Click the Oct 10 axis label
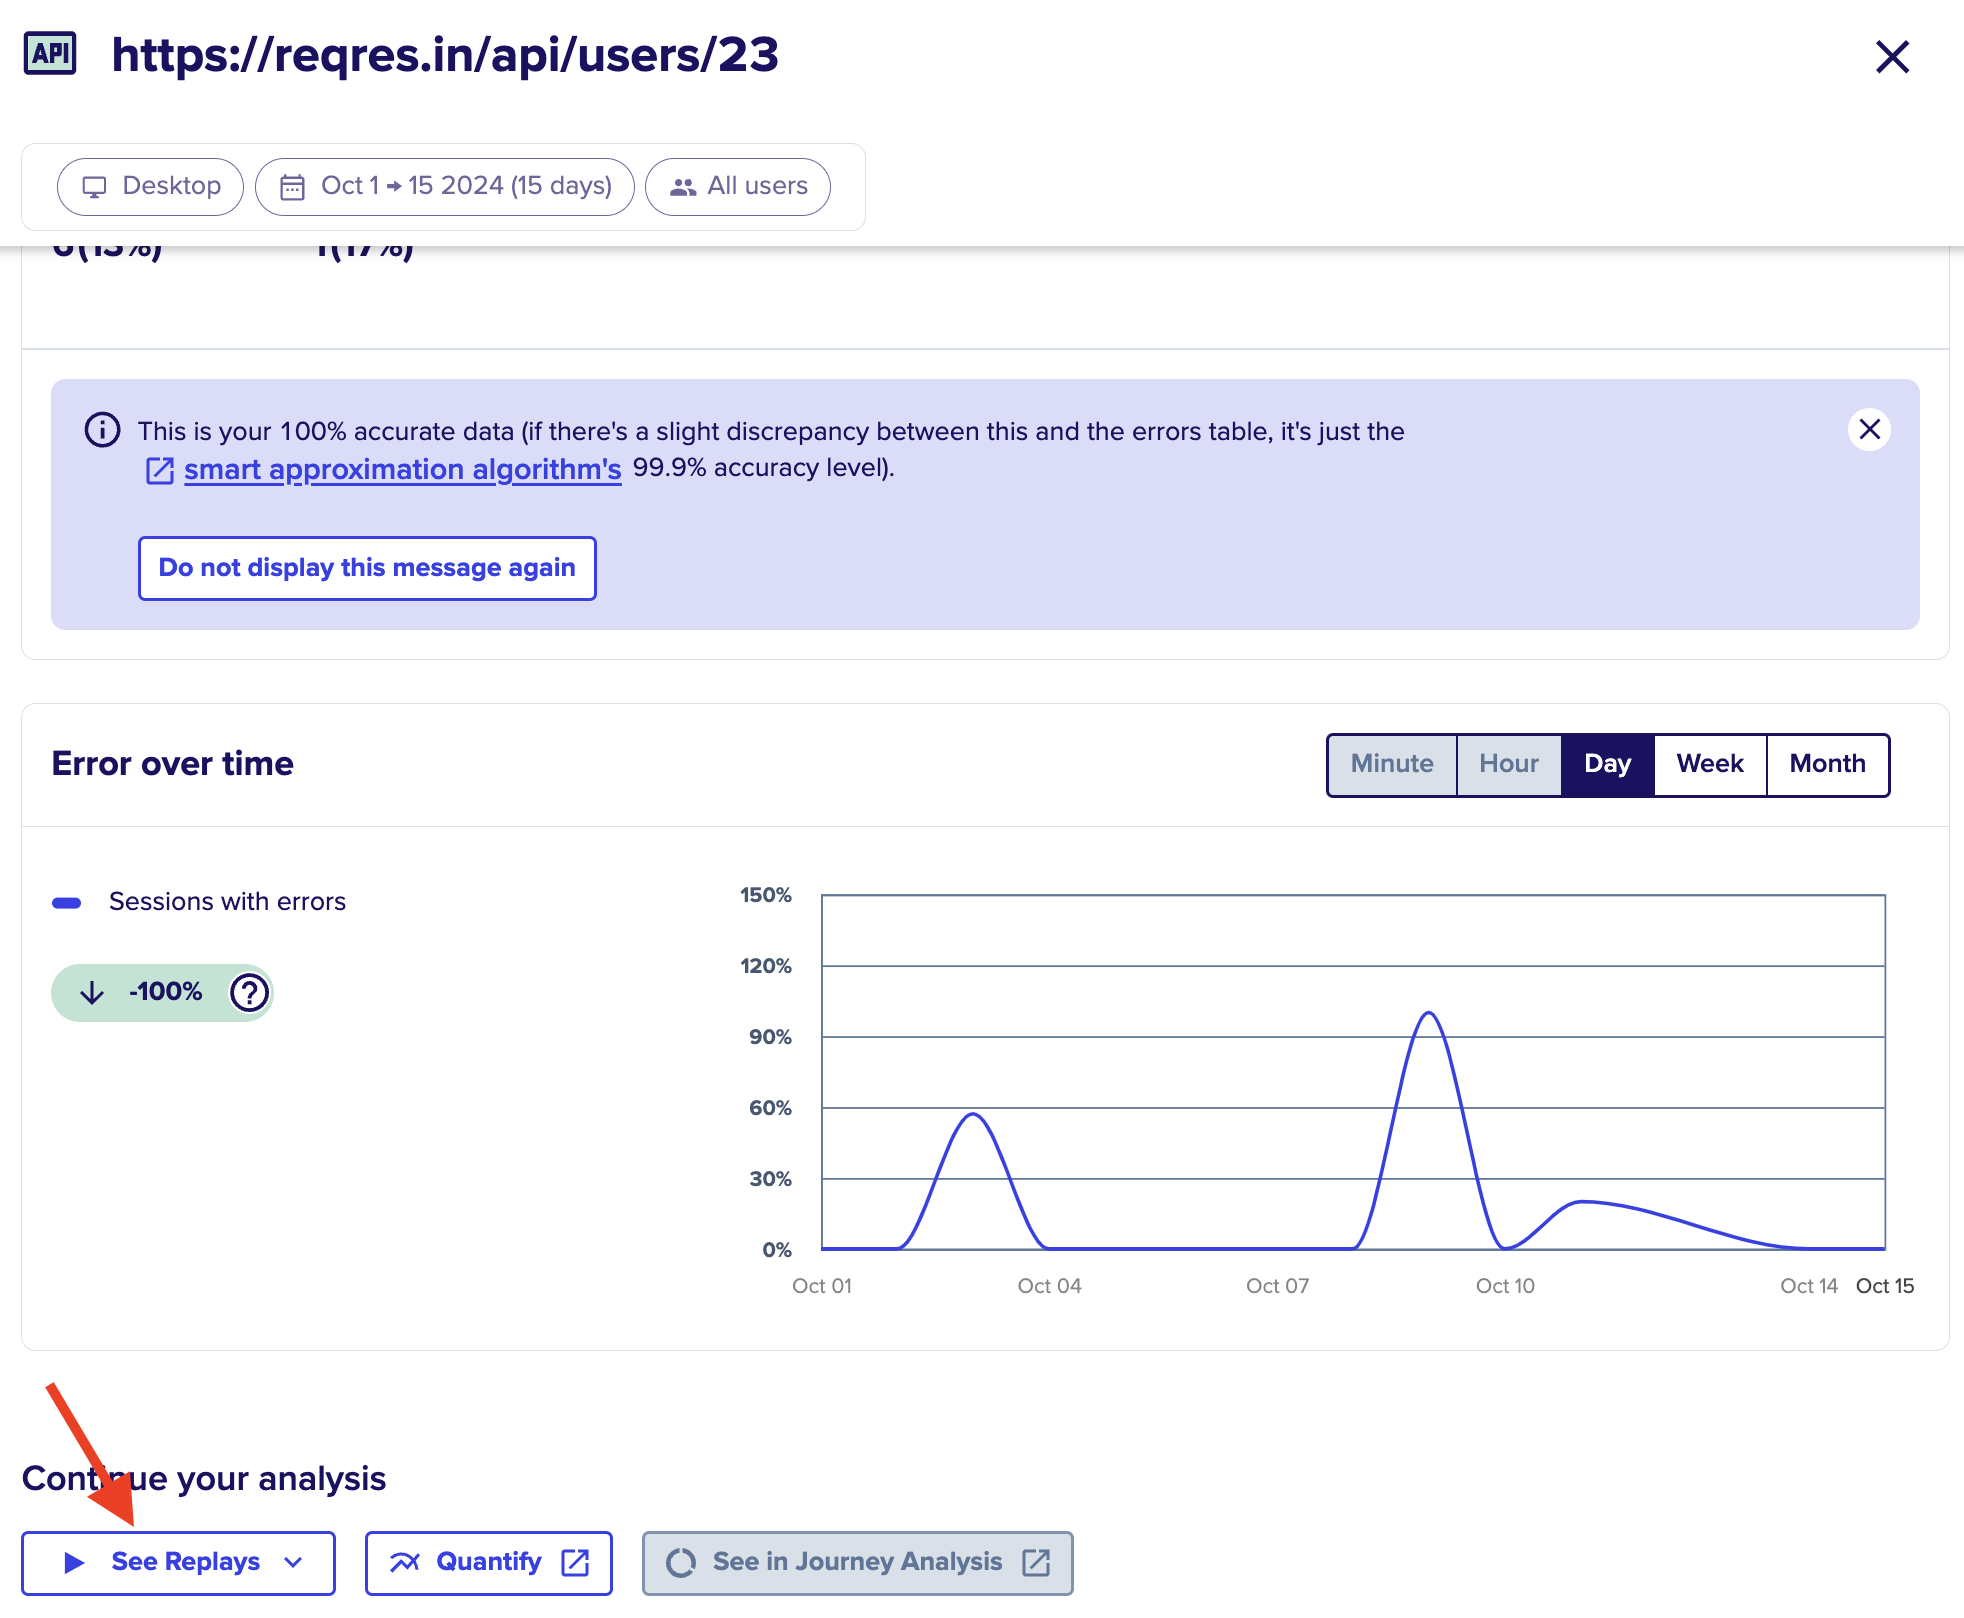Image resolution: width=1964 pixels, height=1618 pixels. (1505, 1286)
